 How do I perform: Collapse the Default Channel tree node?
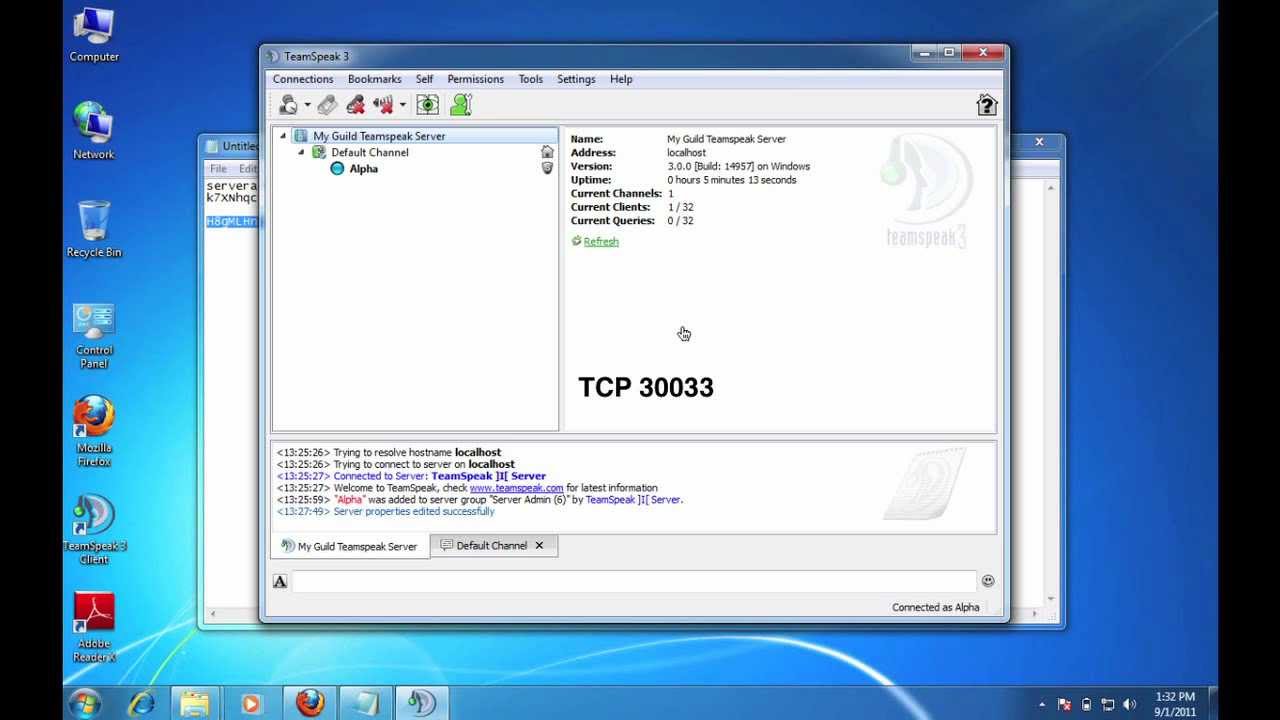[x=301, y=153]
